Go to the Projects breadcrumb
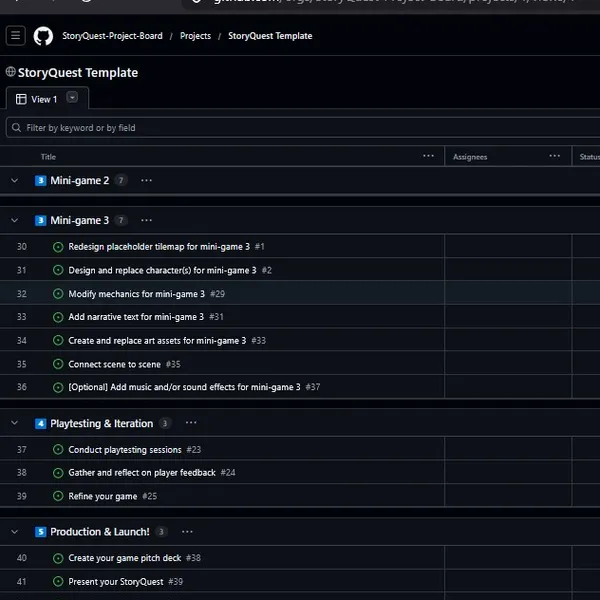This screenshot has height=600, width=600. click(195, 36)
